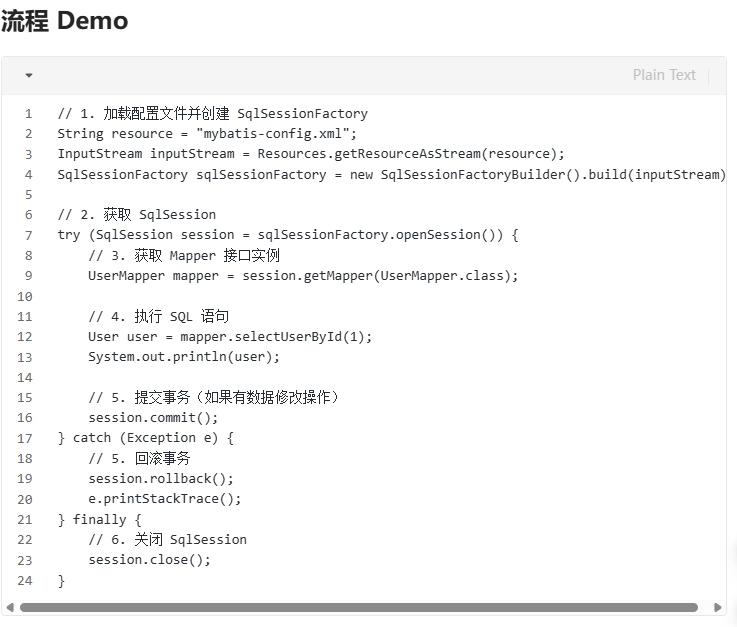Click the SqlSessionFactoryBuilder().build line
Image resolution: width=737 pixels, height=627 pixels.
pos(391,175)
